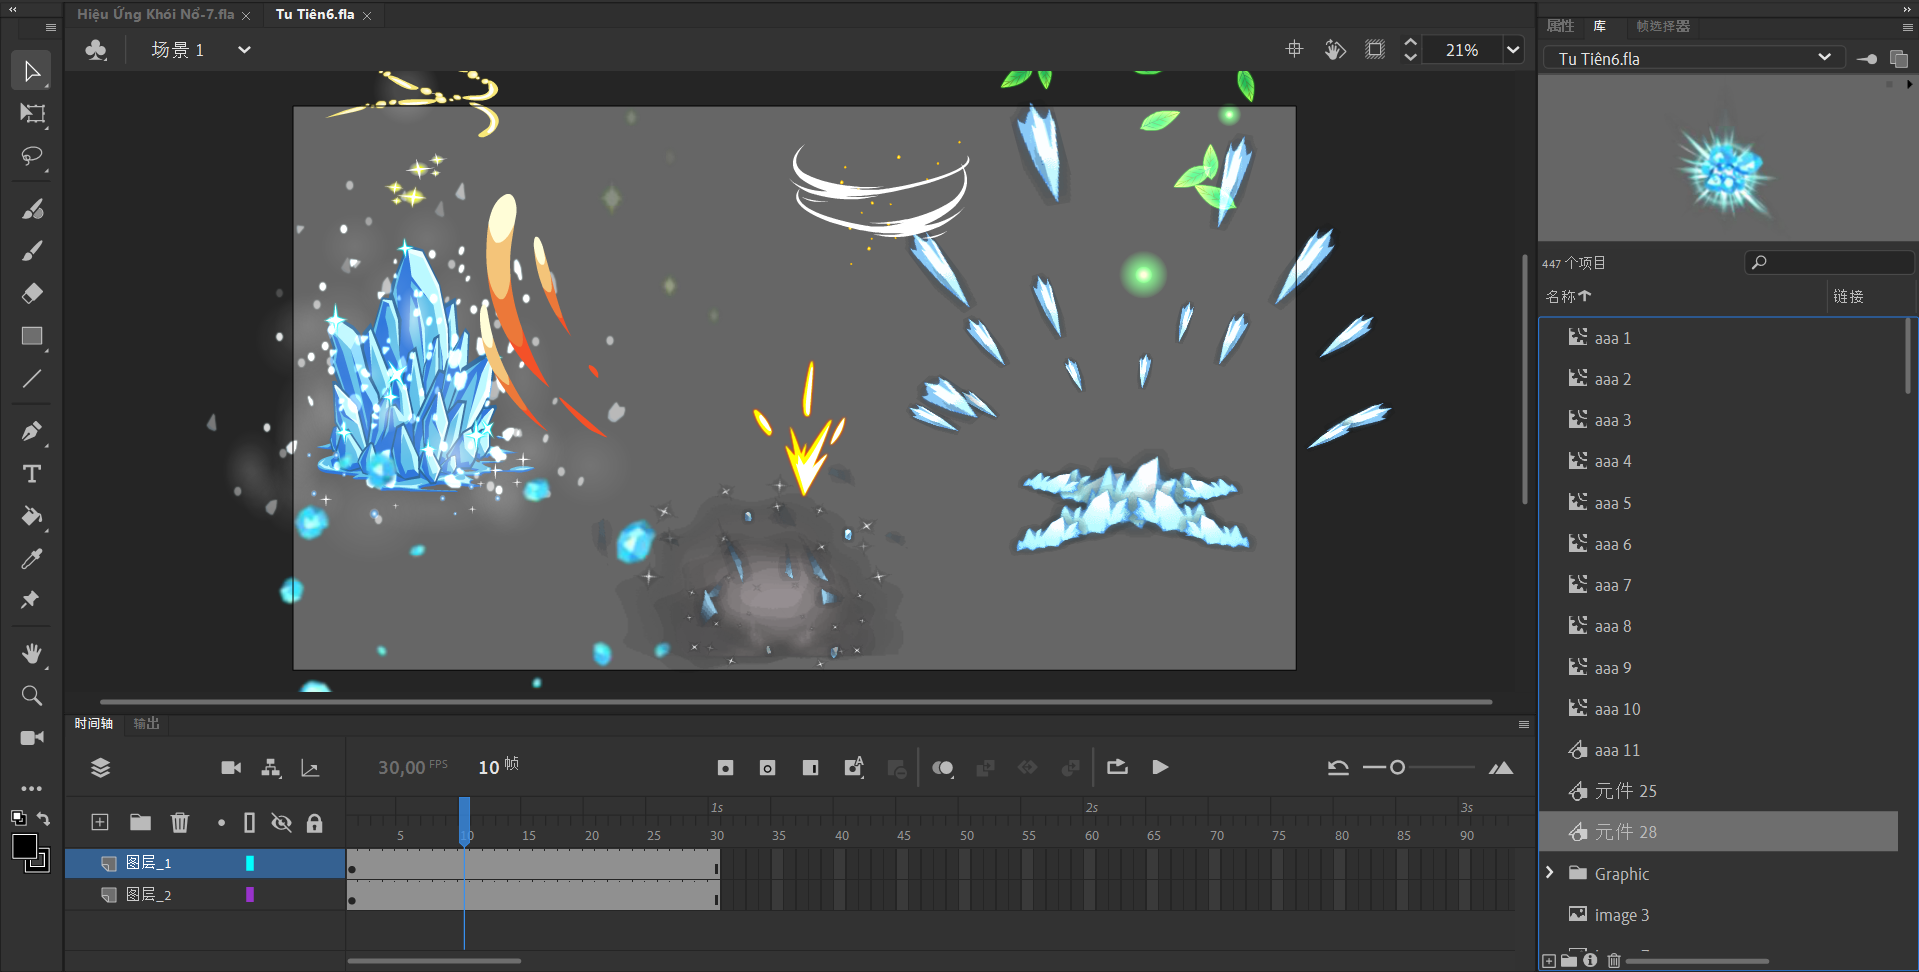Select library item aaa 5
The width and height of the screenshot is (1919, 972).
coord(1612,503)
